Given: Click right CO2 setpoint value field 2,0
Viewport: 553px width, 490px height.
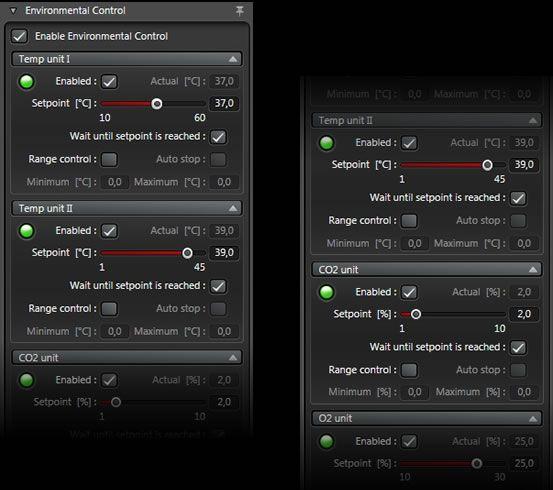Looking at the screenshot, I should pos(524,314).
